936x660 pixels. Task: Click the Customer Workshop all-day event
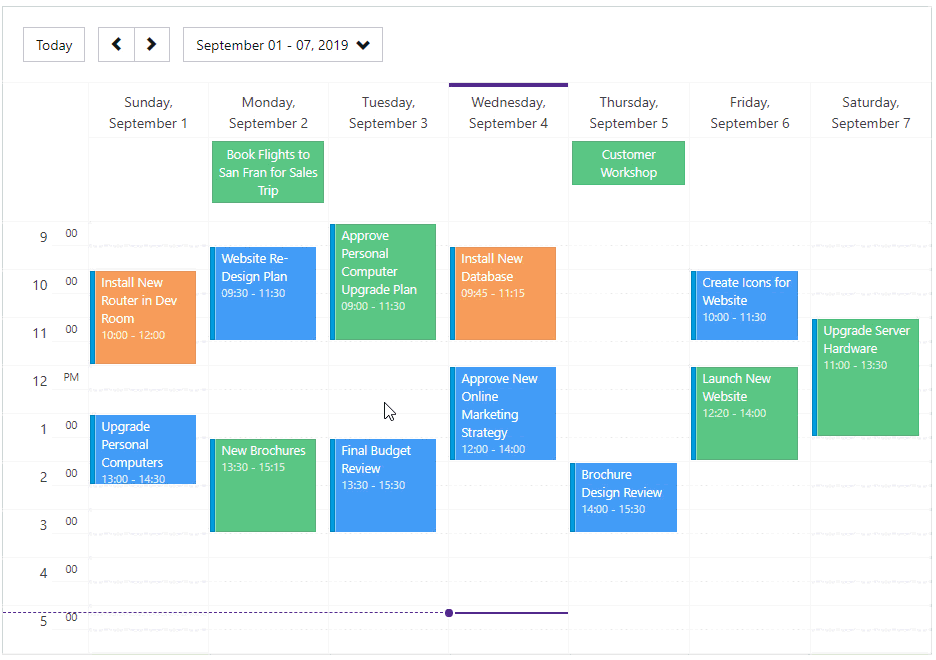pyautogui.click(x=628, y=163)
